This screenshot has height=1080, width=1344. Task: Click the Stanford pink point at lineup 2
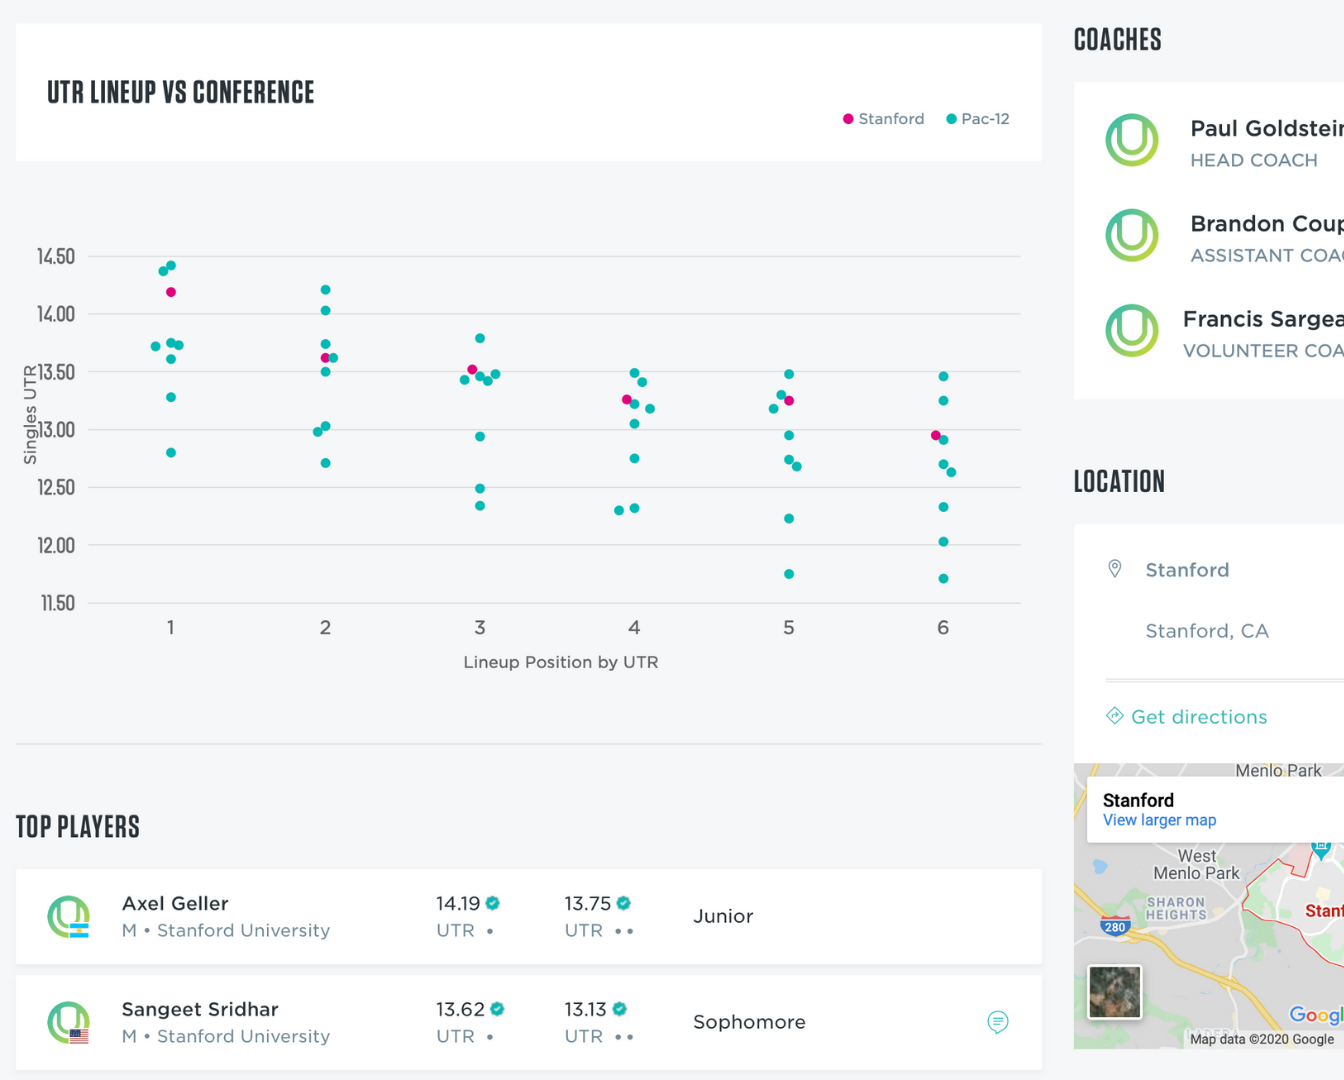(x=325, y=358)
